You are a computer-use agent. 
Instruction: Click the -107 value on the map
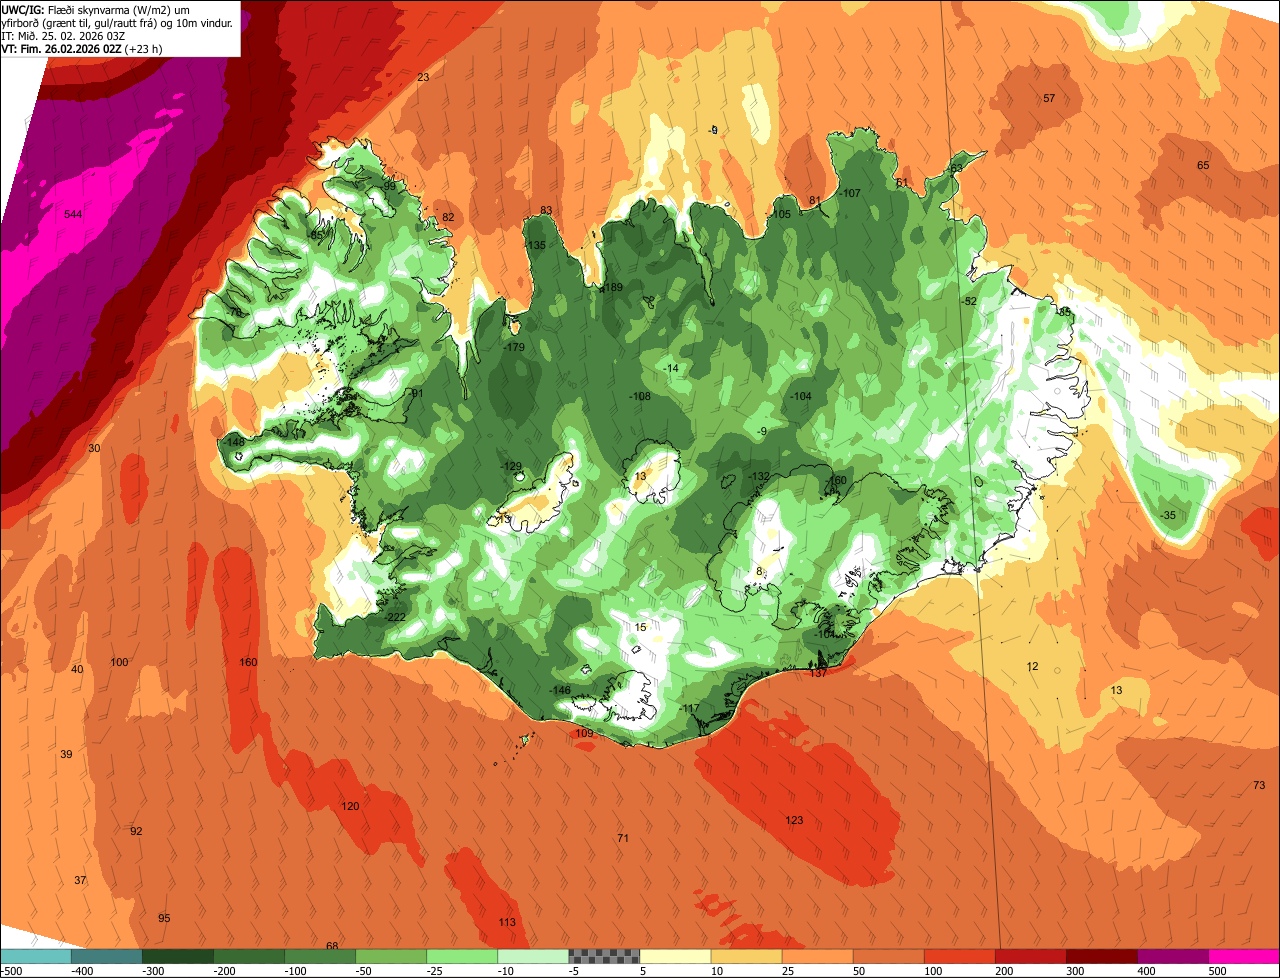pos(850,193)
